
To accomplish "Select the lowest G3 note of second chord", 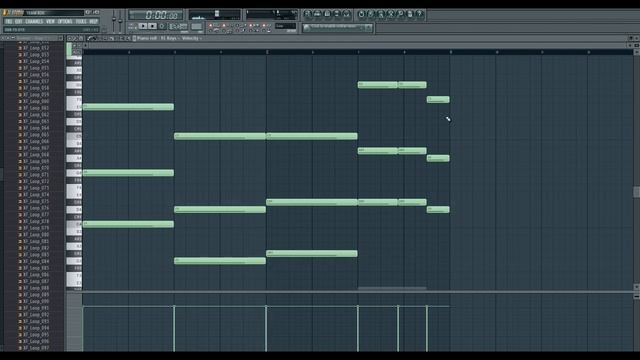I will pyautogui.click(x=220, y=261).
